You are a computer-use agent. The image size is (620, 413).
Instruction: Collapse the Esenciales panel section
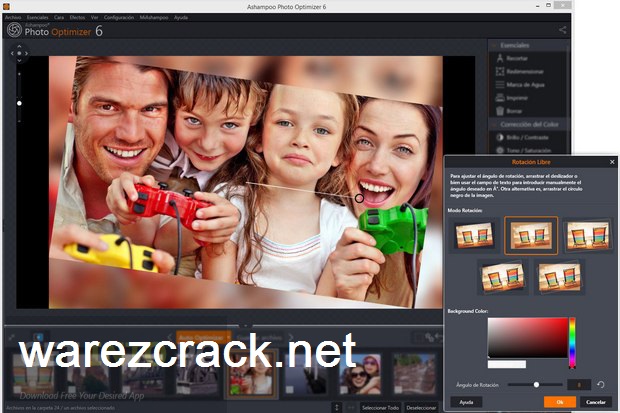point(493,45)
